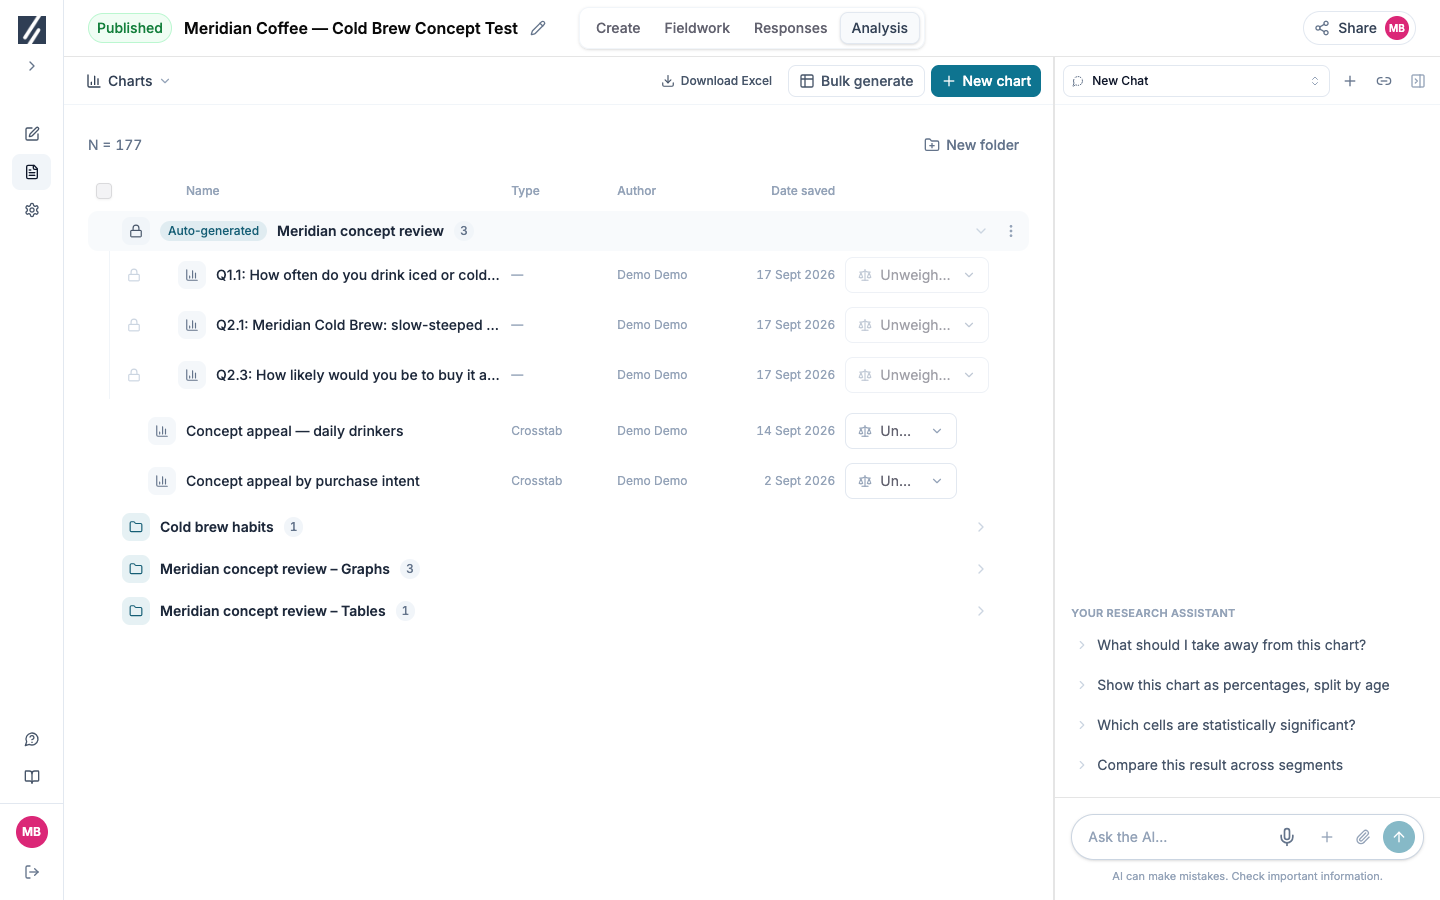This screenshot has width=1440, height=900.
Task: Expand Meridian concept review – Graphs chevron
Action: click(x=981, y=569)
